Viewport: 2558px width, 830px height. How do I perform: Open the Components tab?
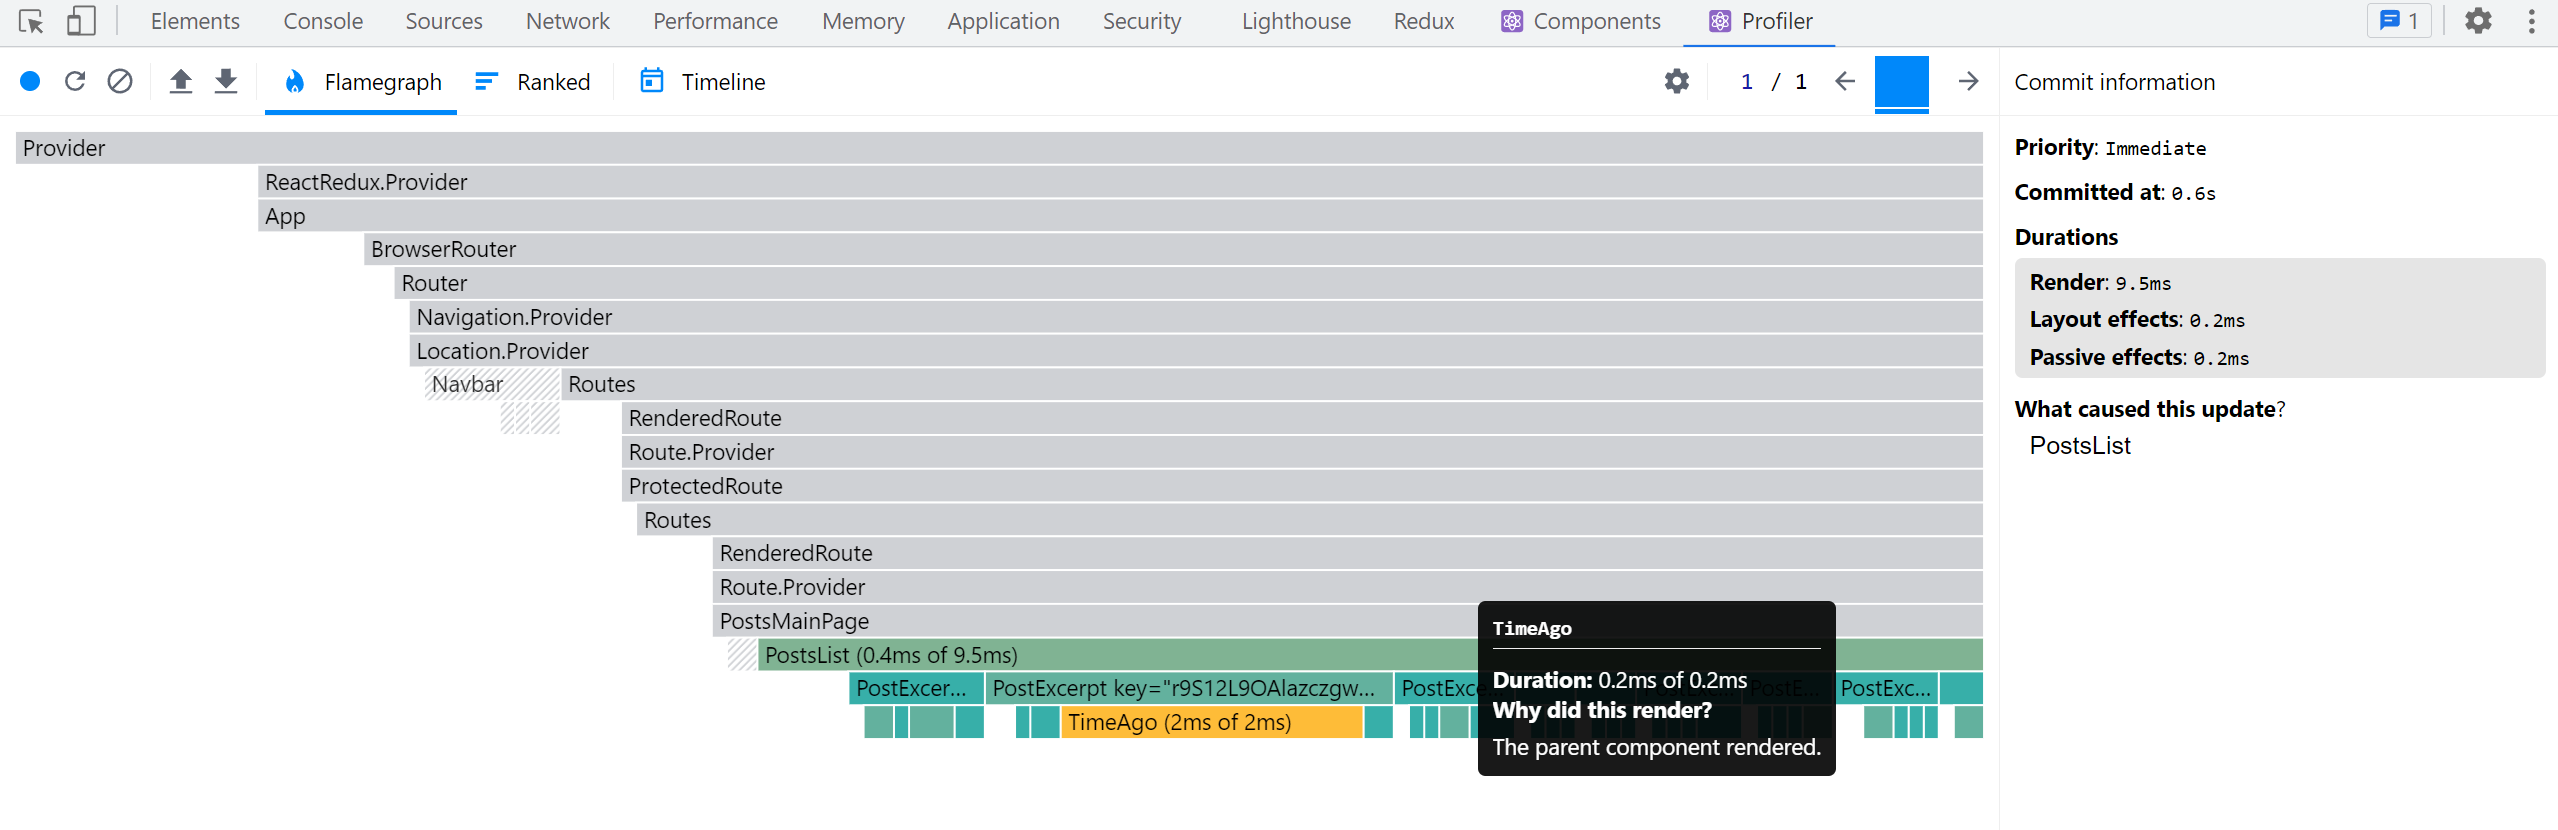(x=1581, y=21)
